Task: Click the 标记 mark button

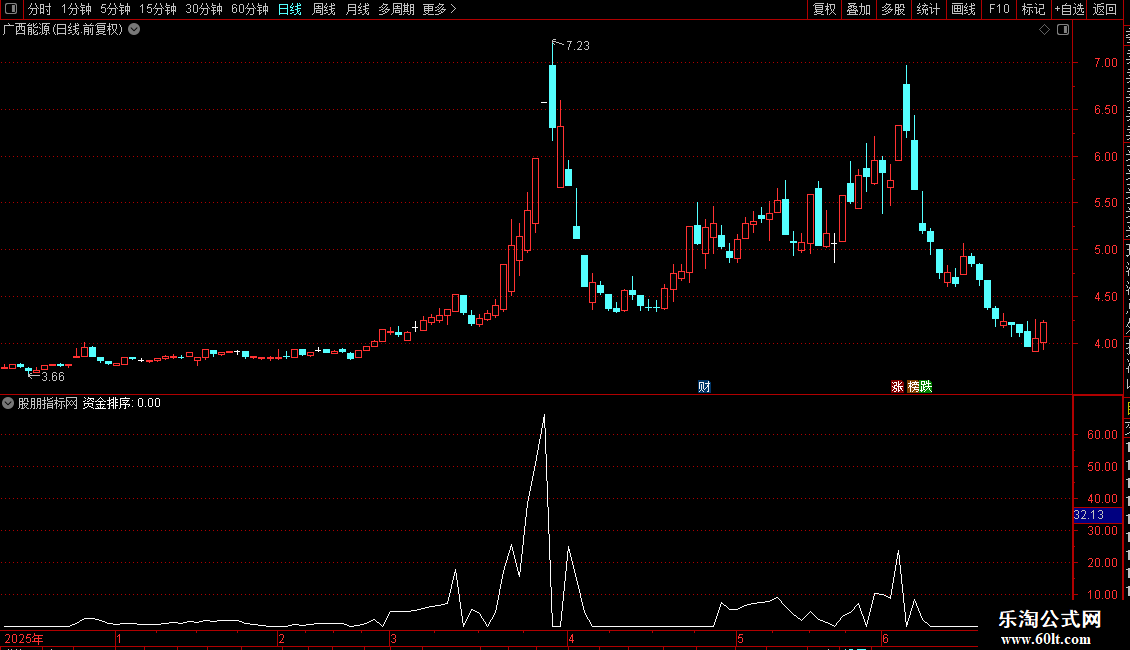Action: (1033, 9)
